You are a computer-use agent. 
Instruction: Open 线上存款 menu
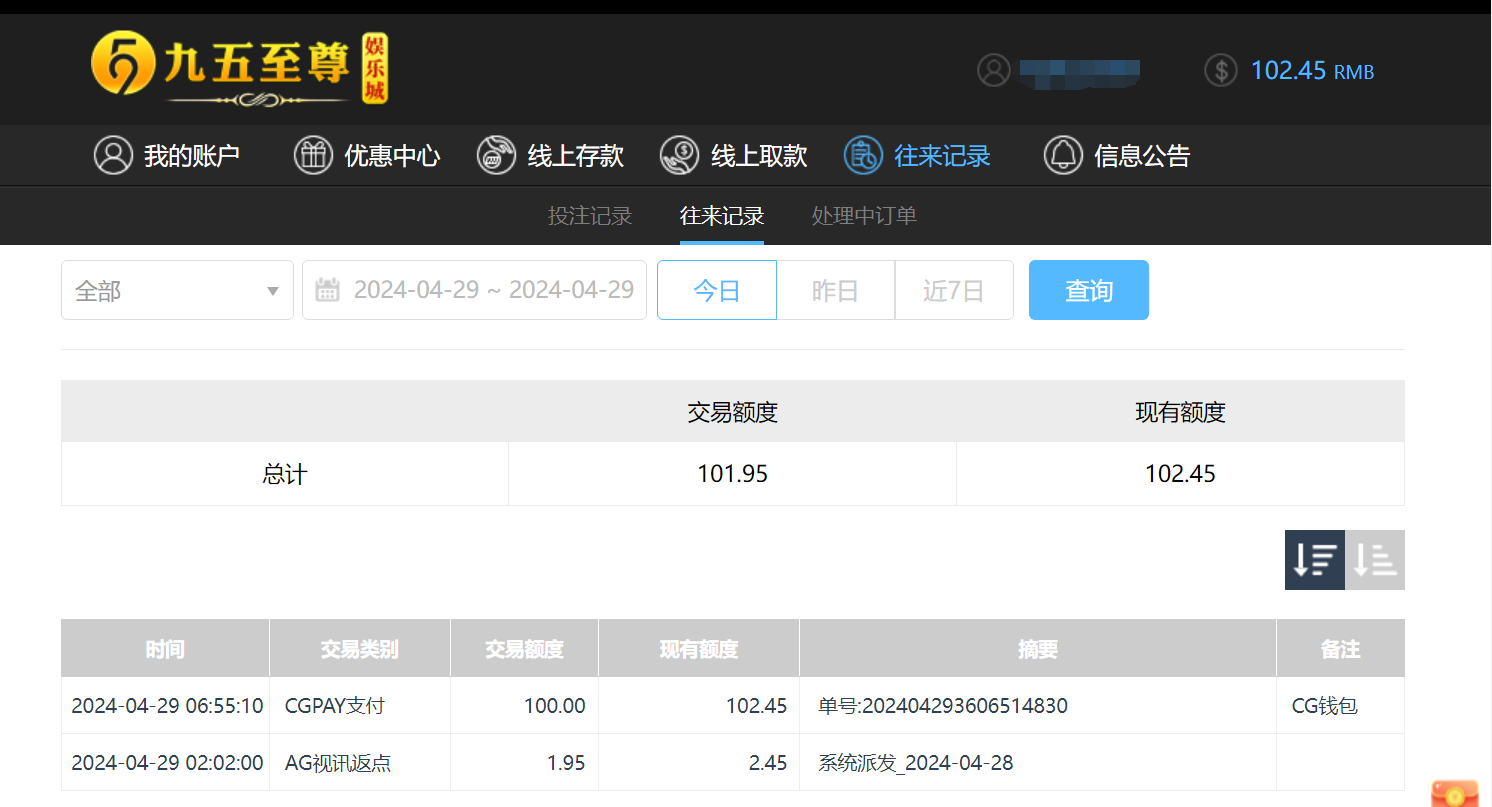click(x=575, y=155)
